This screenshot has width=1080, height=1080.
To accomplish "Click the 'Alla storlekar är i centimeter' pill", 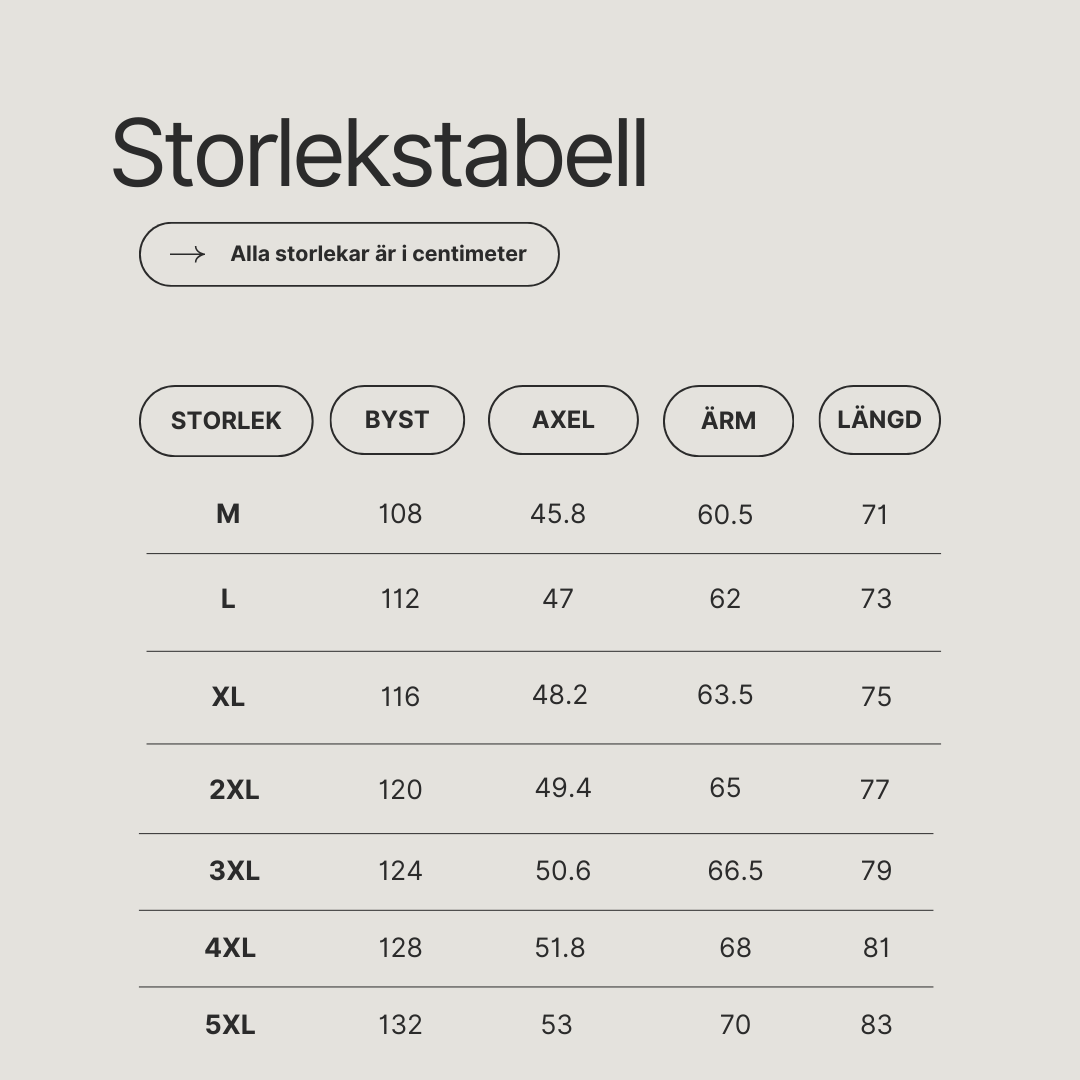I will [349, 254].
